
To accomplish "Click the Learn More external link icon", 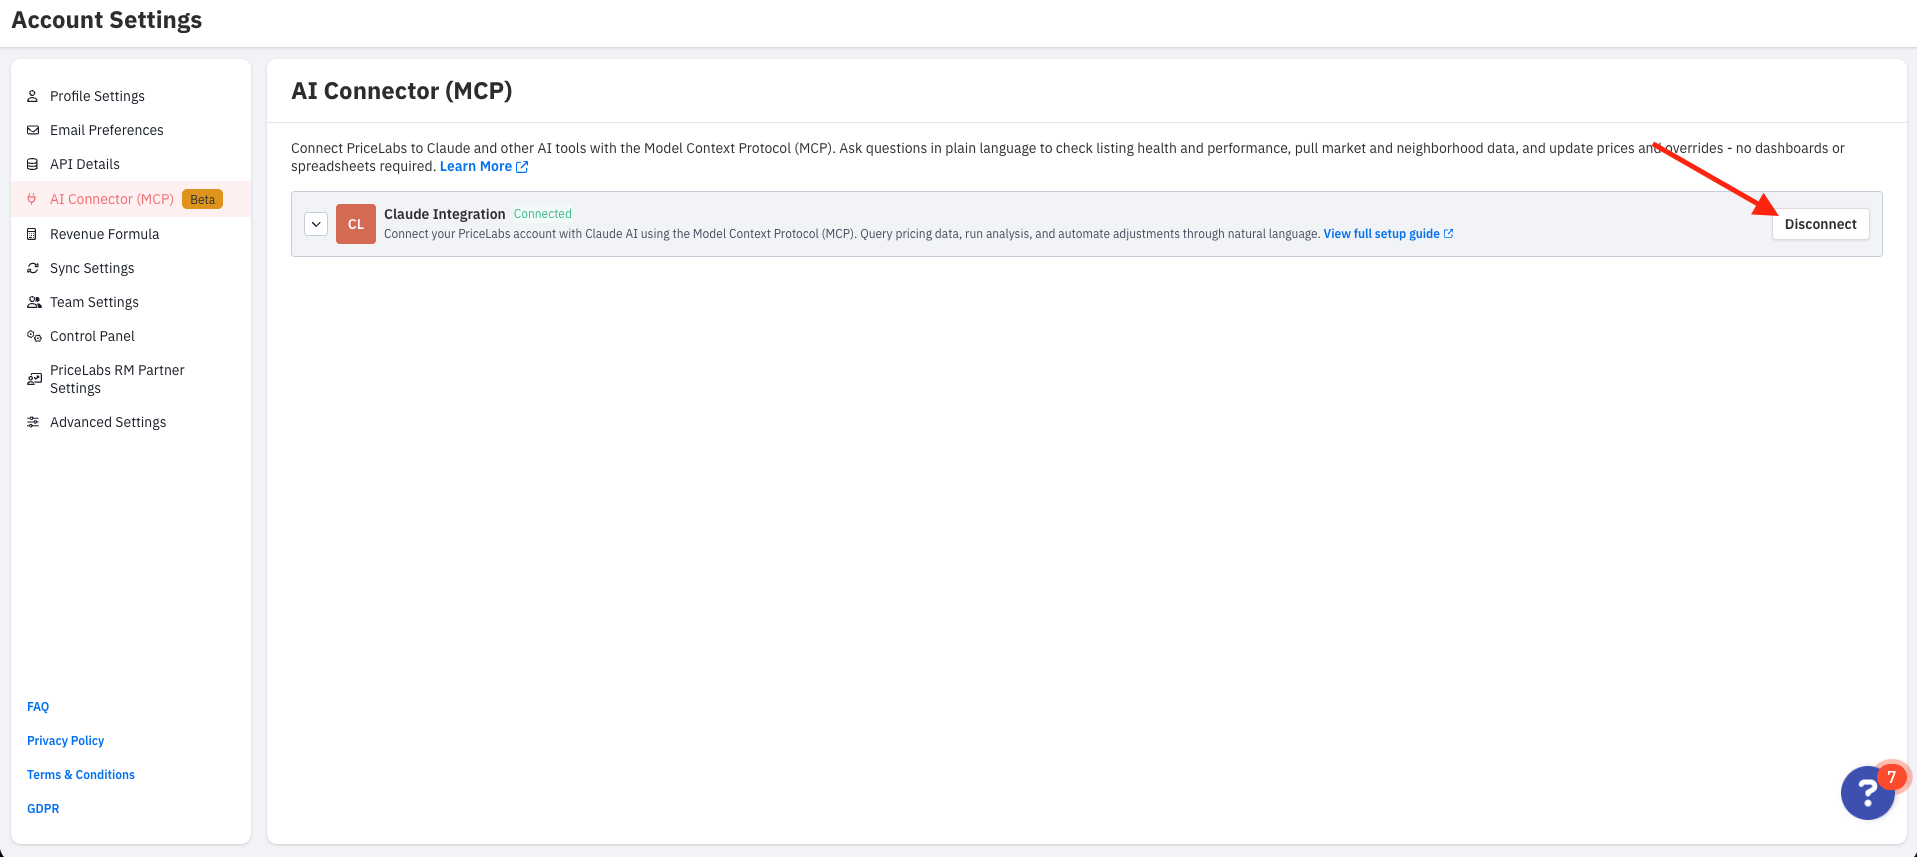I will coord(522,167).
